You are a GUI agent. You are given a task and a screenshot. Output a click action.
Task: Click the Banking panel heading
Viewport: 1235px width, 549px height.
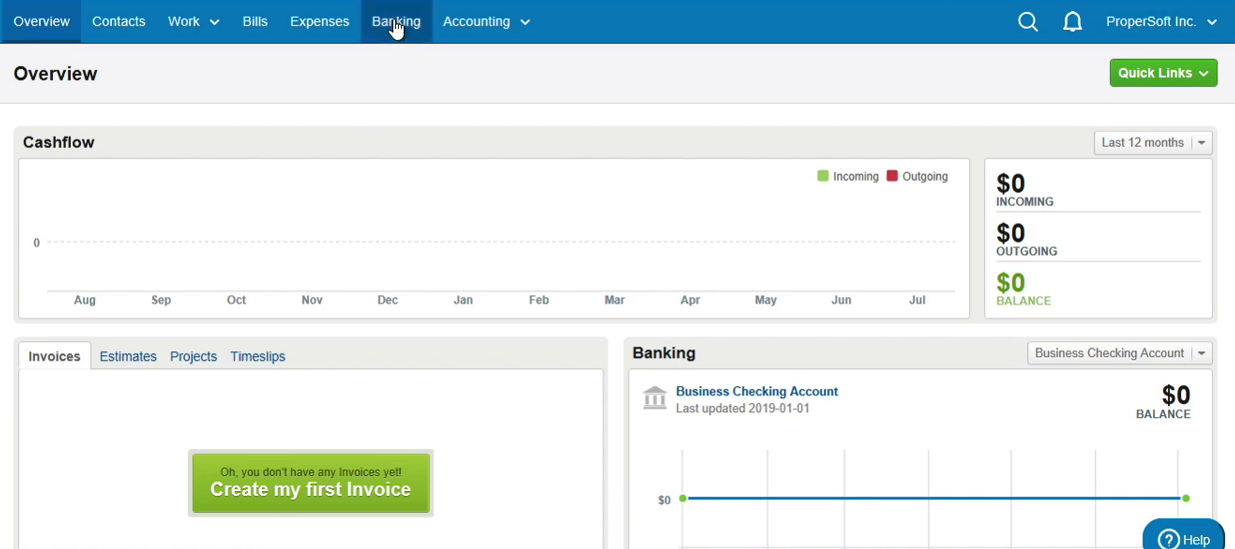pos(664,353)
